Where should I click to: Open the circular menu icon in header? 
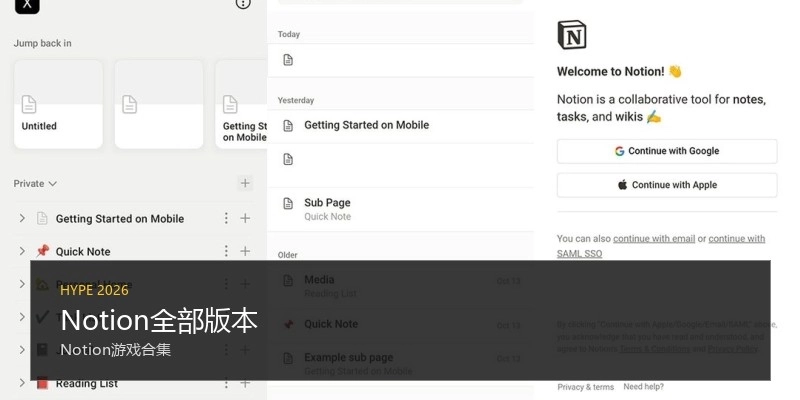pyautogui.click(x=243, y=4)
